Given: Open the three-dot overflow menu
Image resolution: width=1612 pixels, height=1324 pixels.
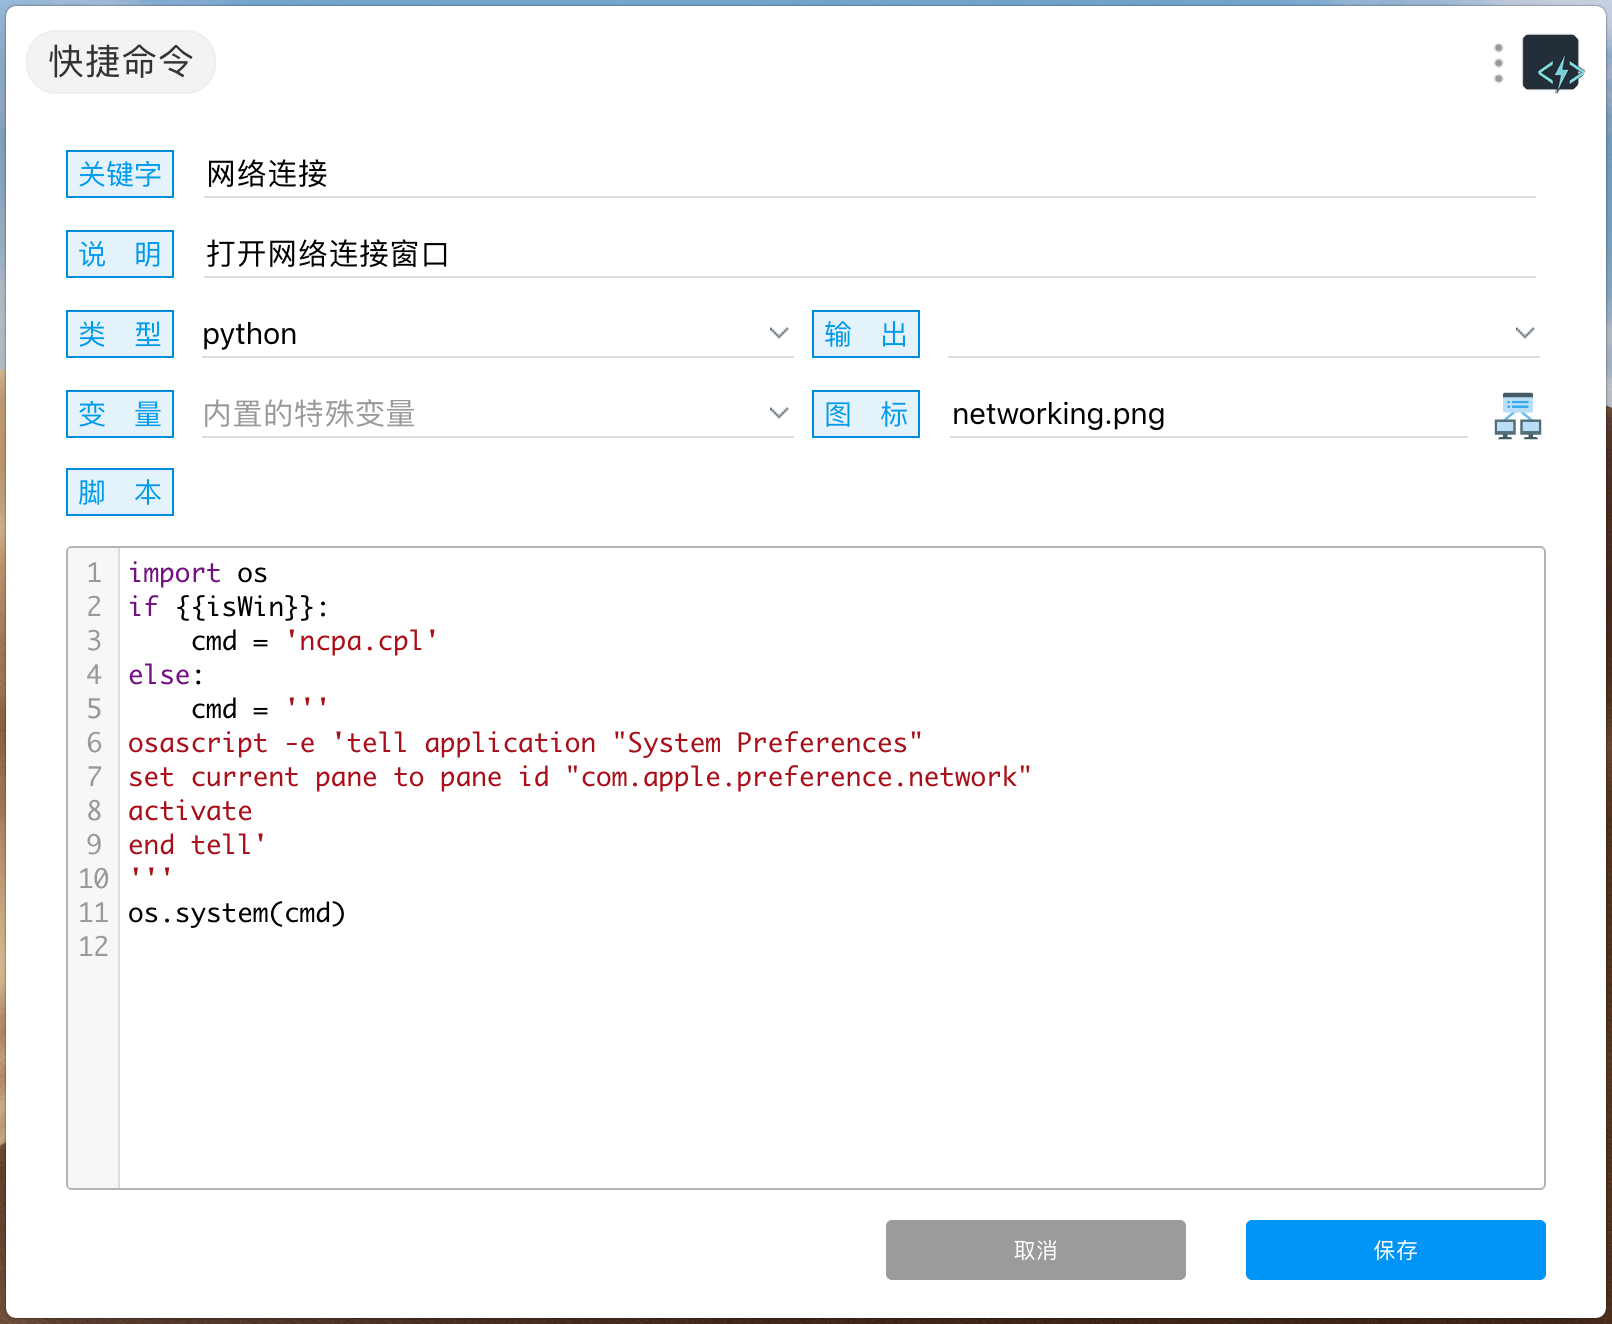Looking at the screenshot, I should coord(1497,62).
